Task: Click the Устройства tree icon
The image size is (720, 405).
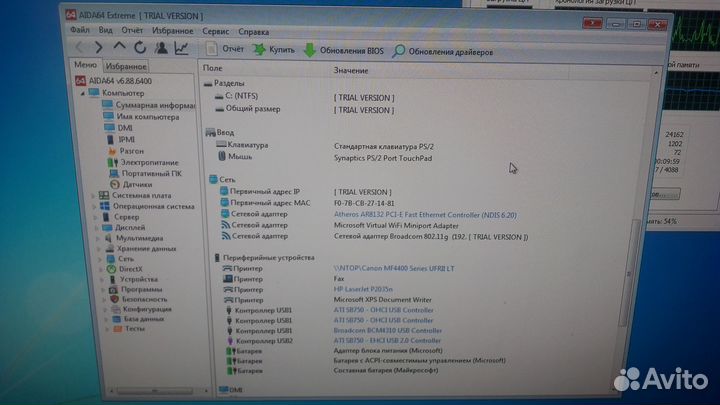Action: (112, 279)
